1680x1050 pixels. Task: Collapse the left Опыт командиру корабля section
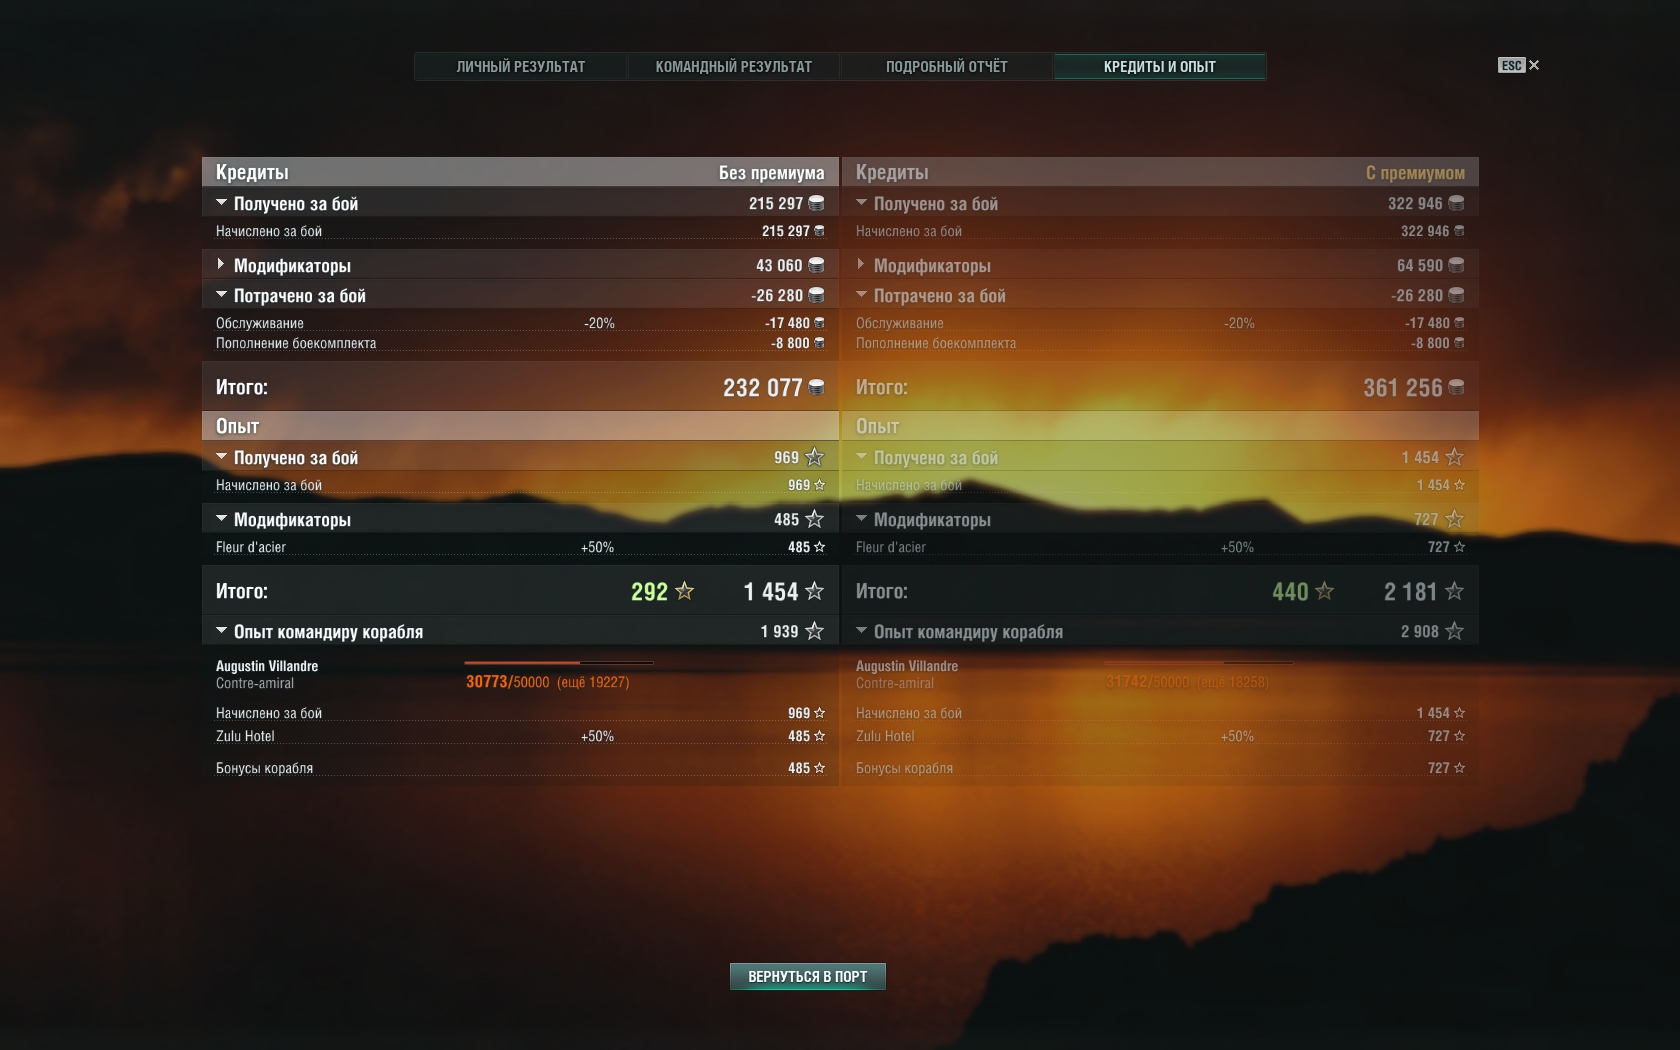pyautogui.click(x=221, y=631)
